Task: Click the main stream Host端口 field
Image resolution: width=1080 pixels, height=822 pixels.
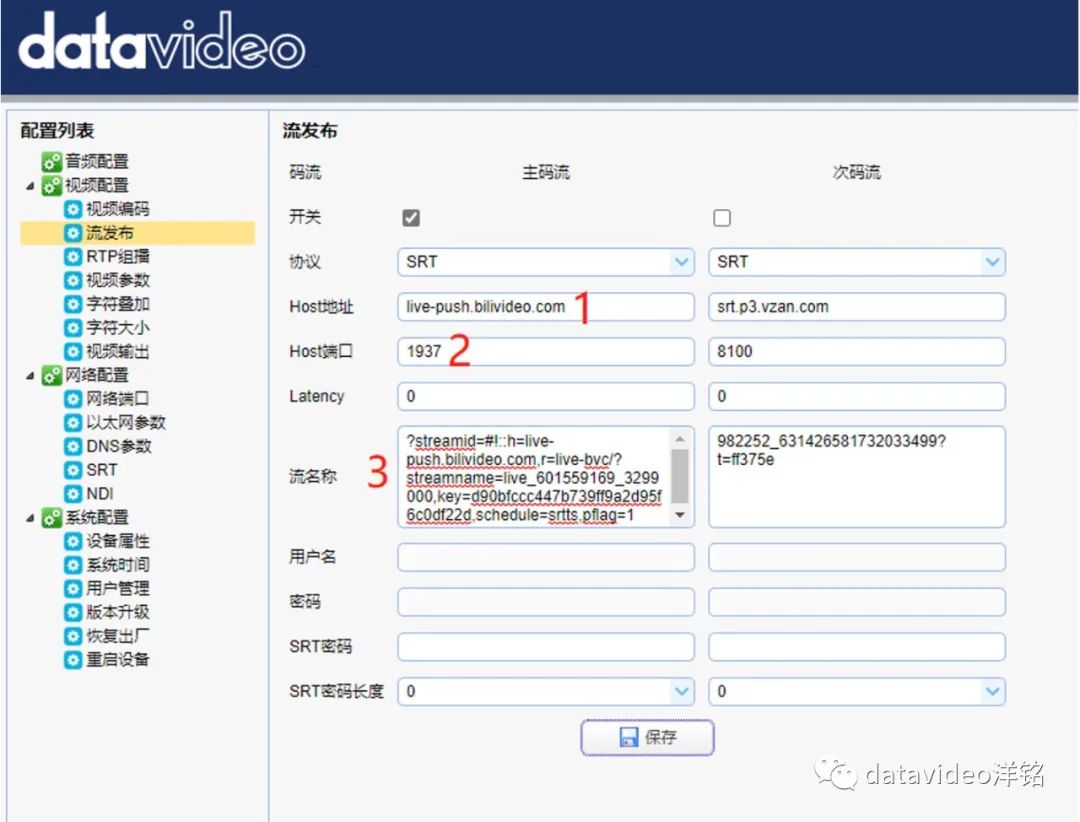Action: click(545, 352)
